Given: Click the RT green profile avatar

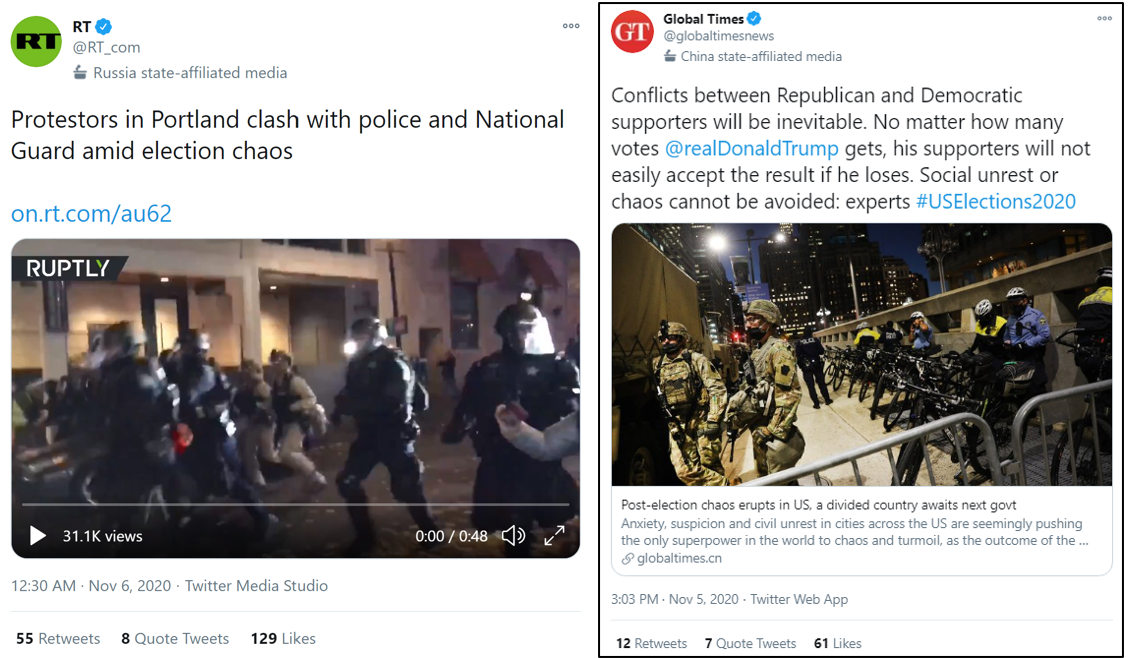Looking at the screenshot, I should [x=36, y=42].
